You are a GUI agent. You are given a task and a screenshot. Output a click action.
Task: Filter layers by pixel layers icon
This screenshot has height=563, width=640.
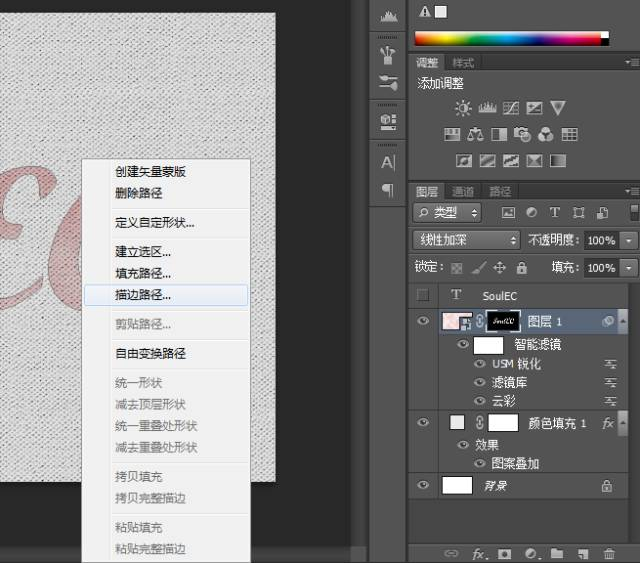click(x=508, y=213)
